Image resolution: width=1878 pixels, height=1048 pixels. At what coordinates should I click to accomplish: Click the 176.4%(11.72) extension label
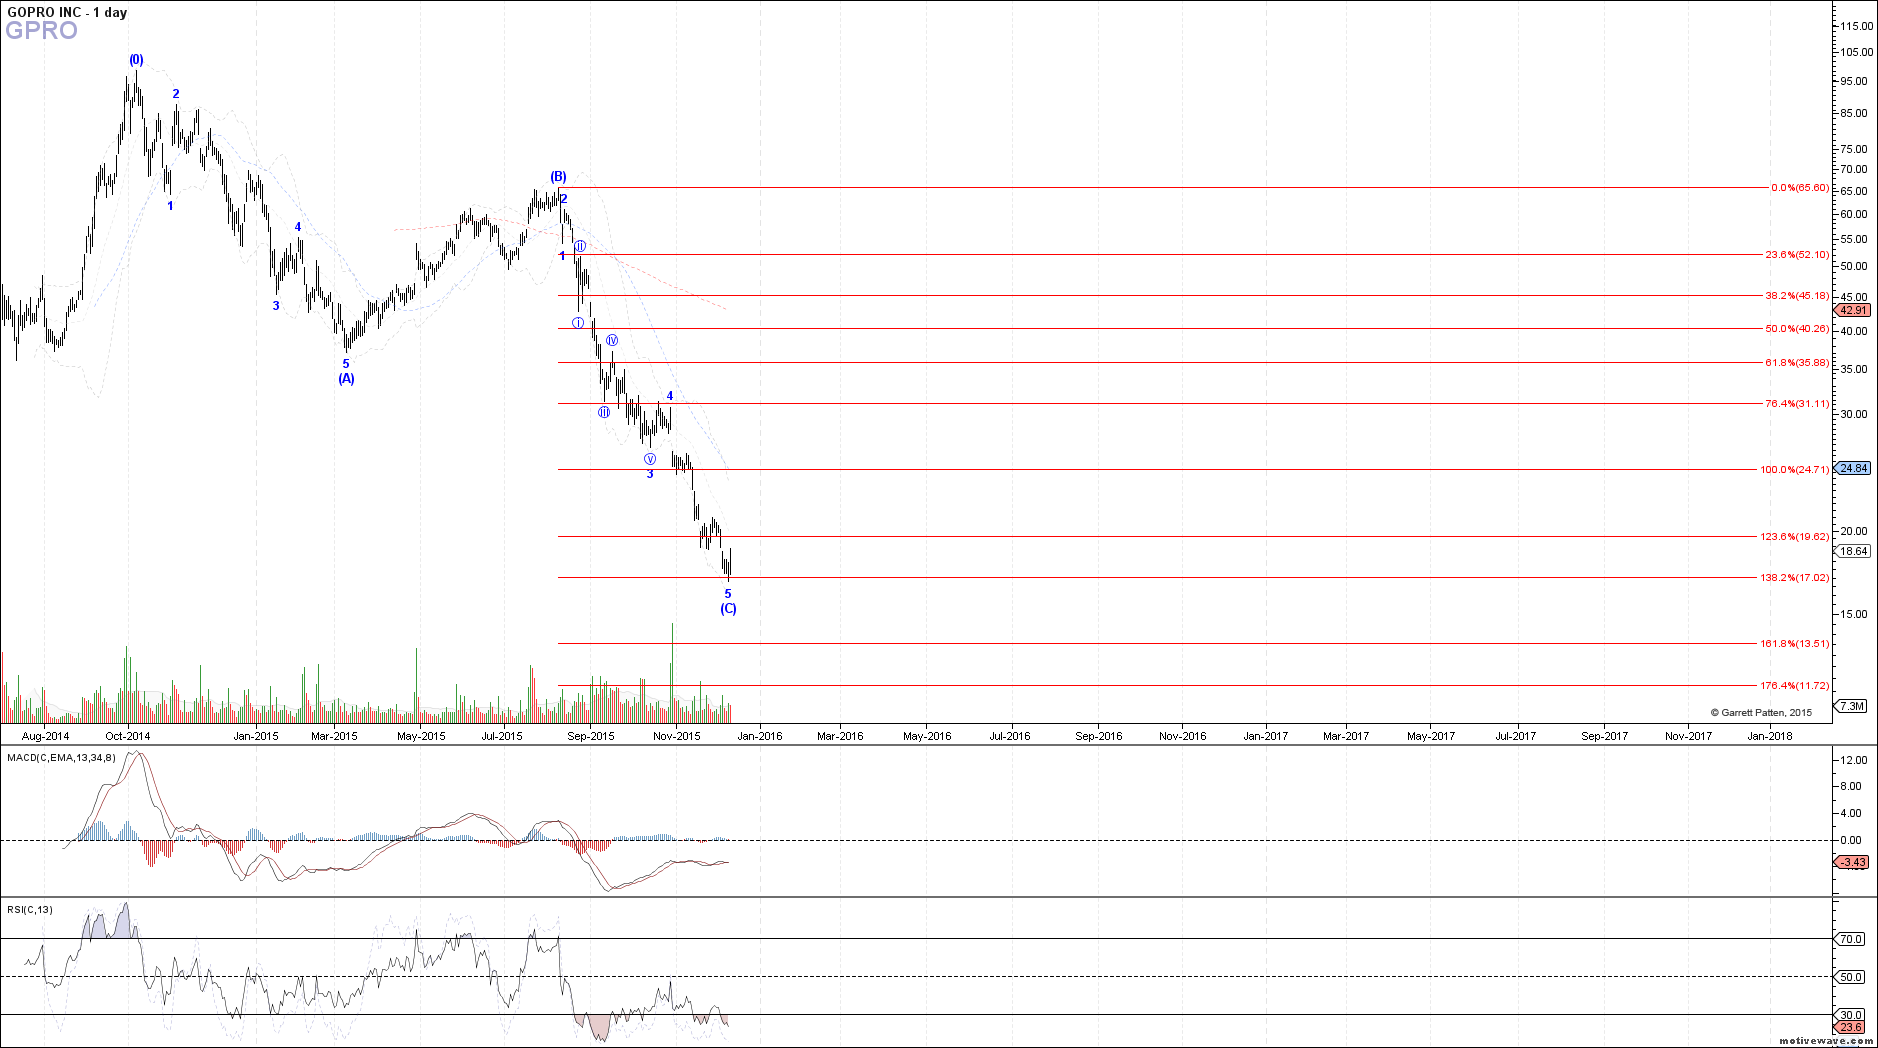1795,686
